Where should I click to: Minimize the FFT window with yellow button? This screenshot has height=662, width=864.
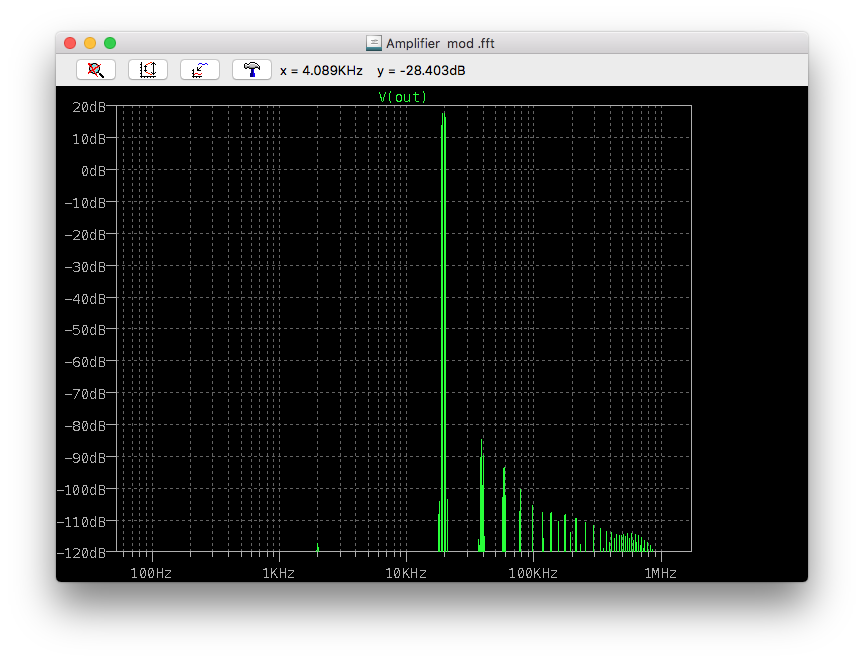click(90, 43)
